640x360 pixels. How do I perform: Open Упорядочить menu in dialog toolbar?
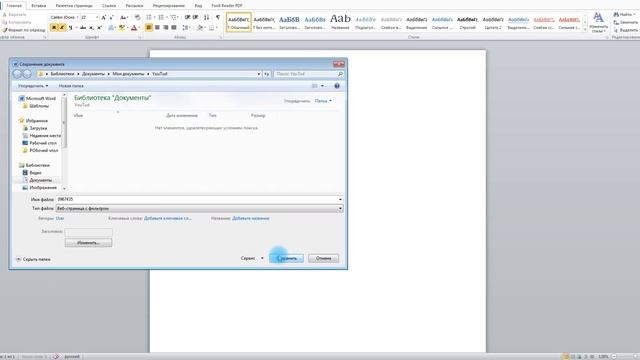33,86
